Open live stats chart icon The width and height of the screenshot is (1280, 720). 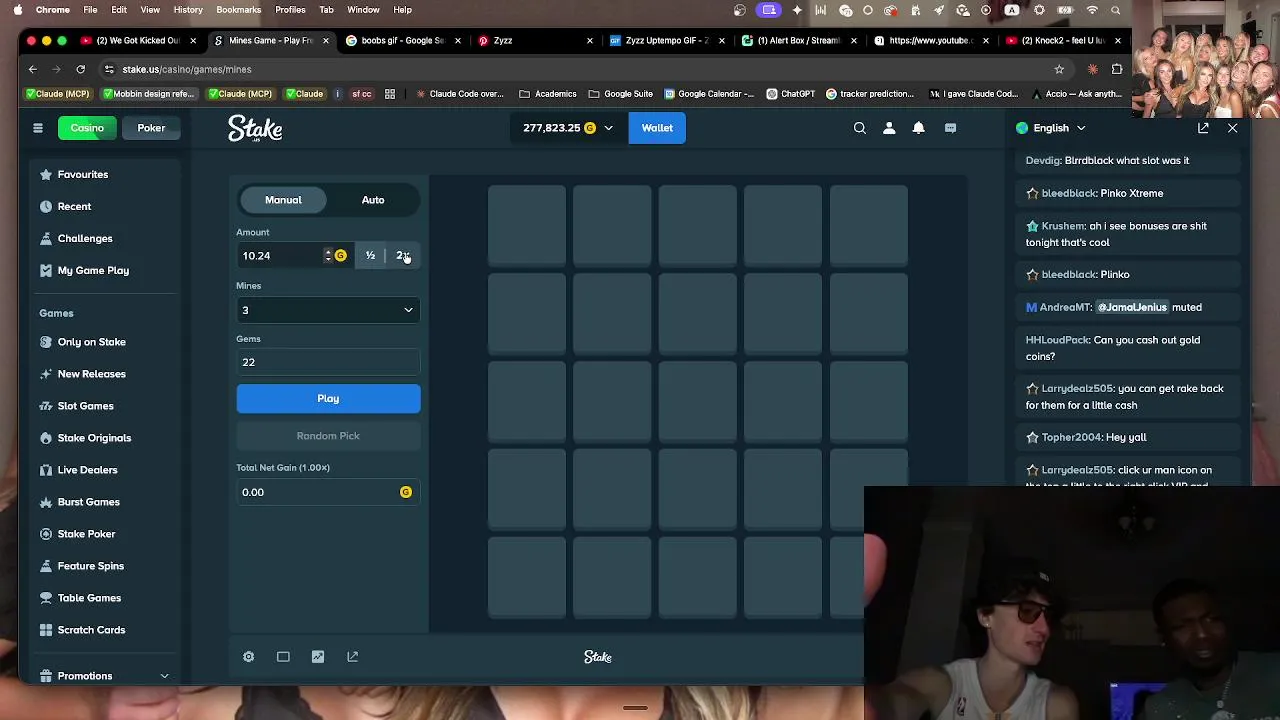318,657
